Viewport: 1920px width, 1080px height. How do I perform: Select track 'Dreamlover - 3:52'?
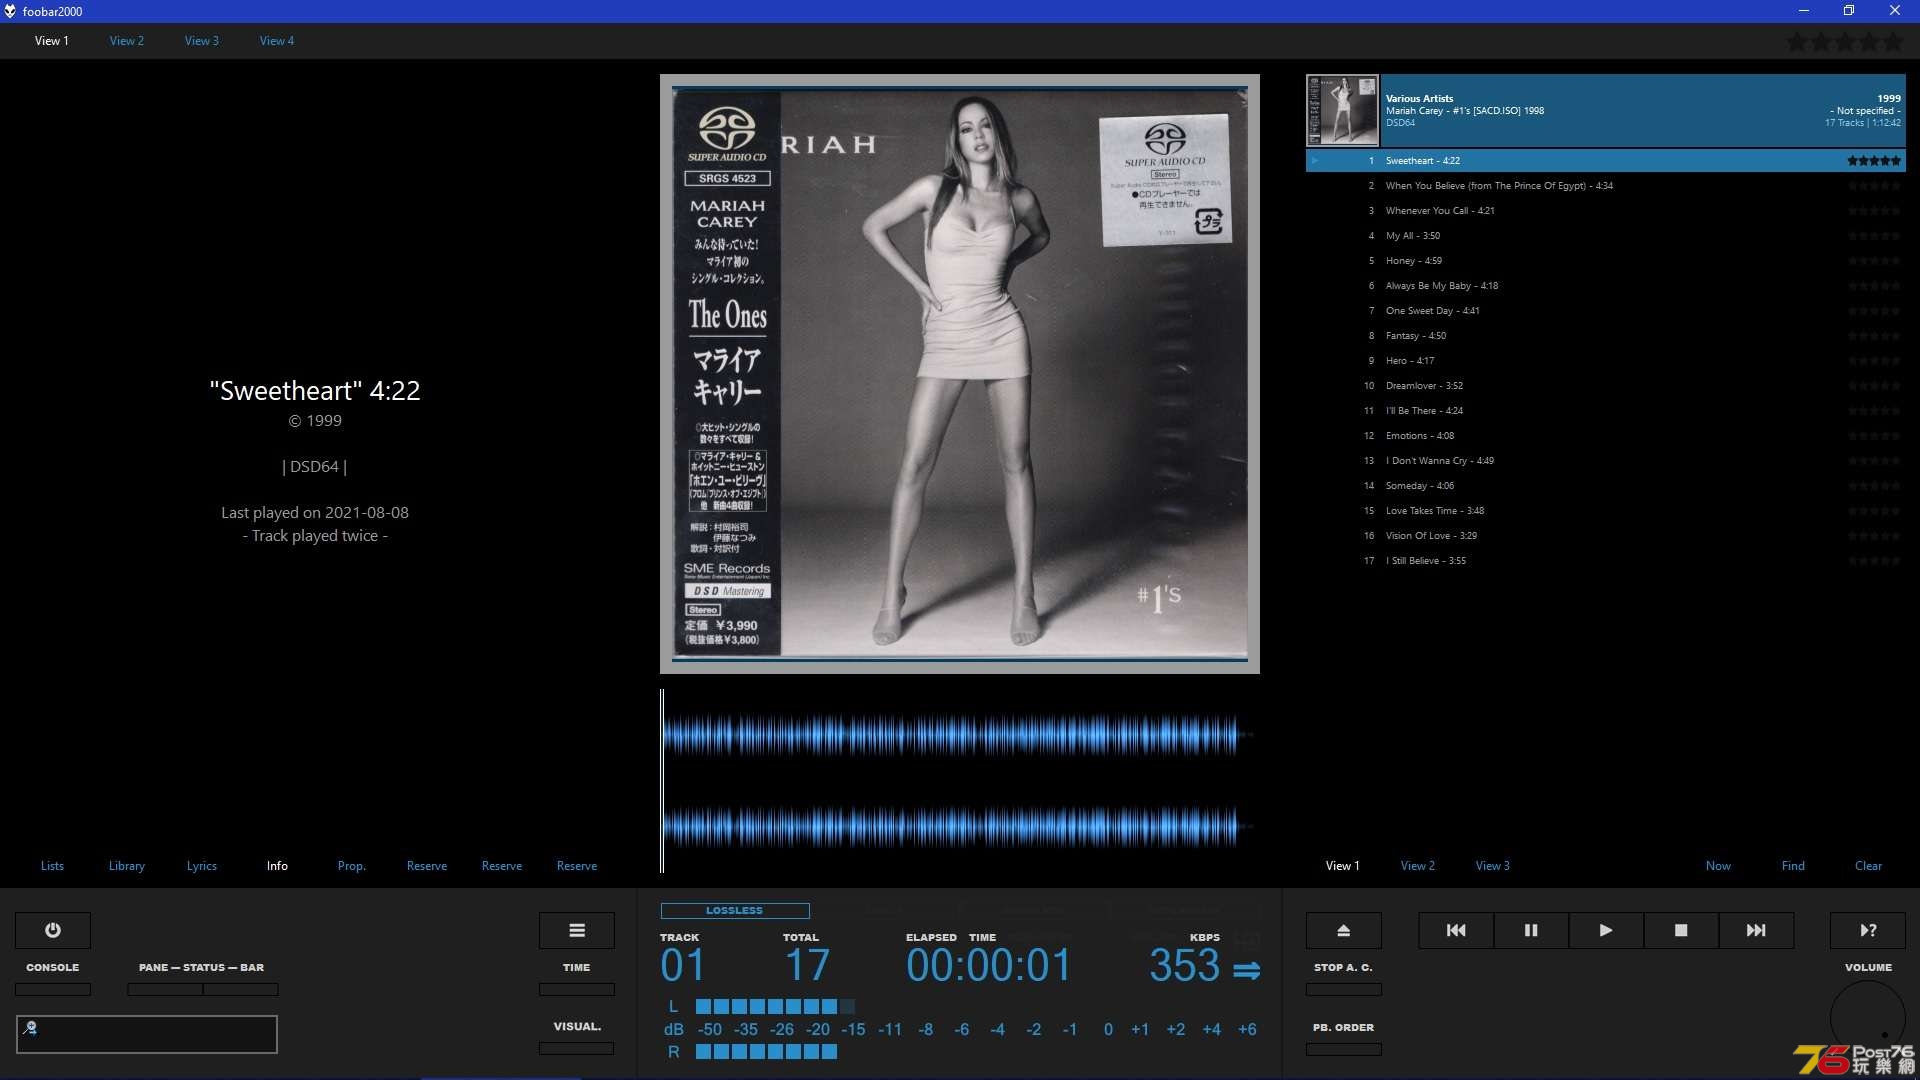(x=1605, y=386)
